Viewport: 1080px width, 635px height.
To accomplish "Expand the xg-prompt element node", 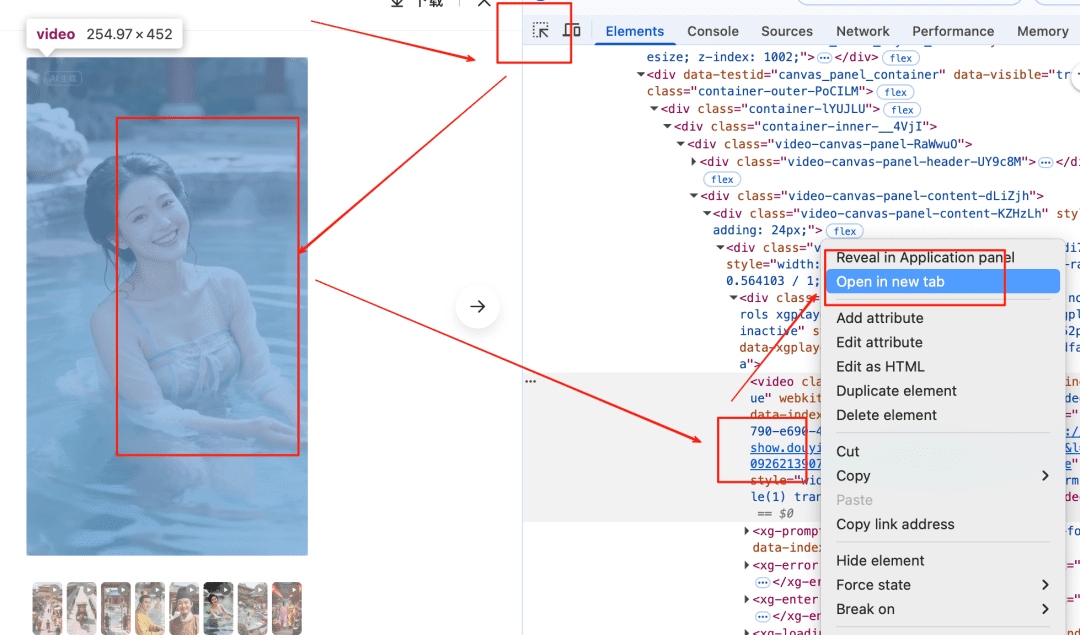I will (x=747, y=531).
